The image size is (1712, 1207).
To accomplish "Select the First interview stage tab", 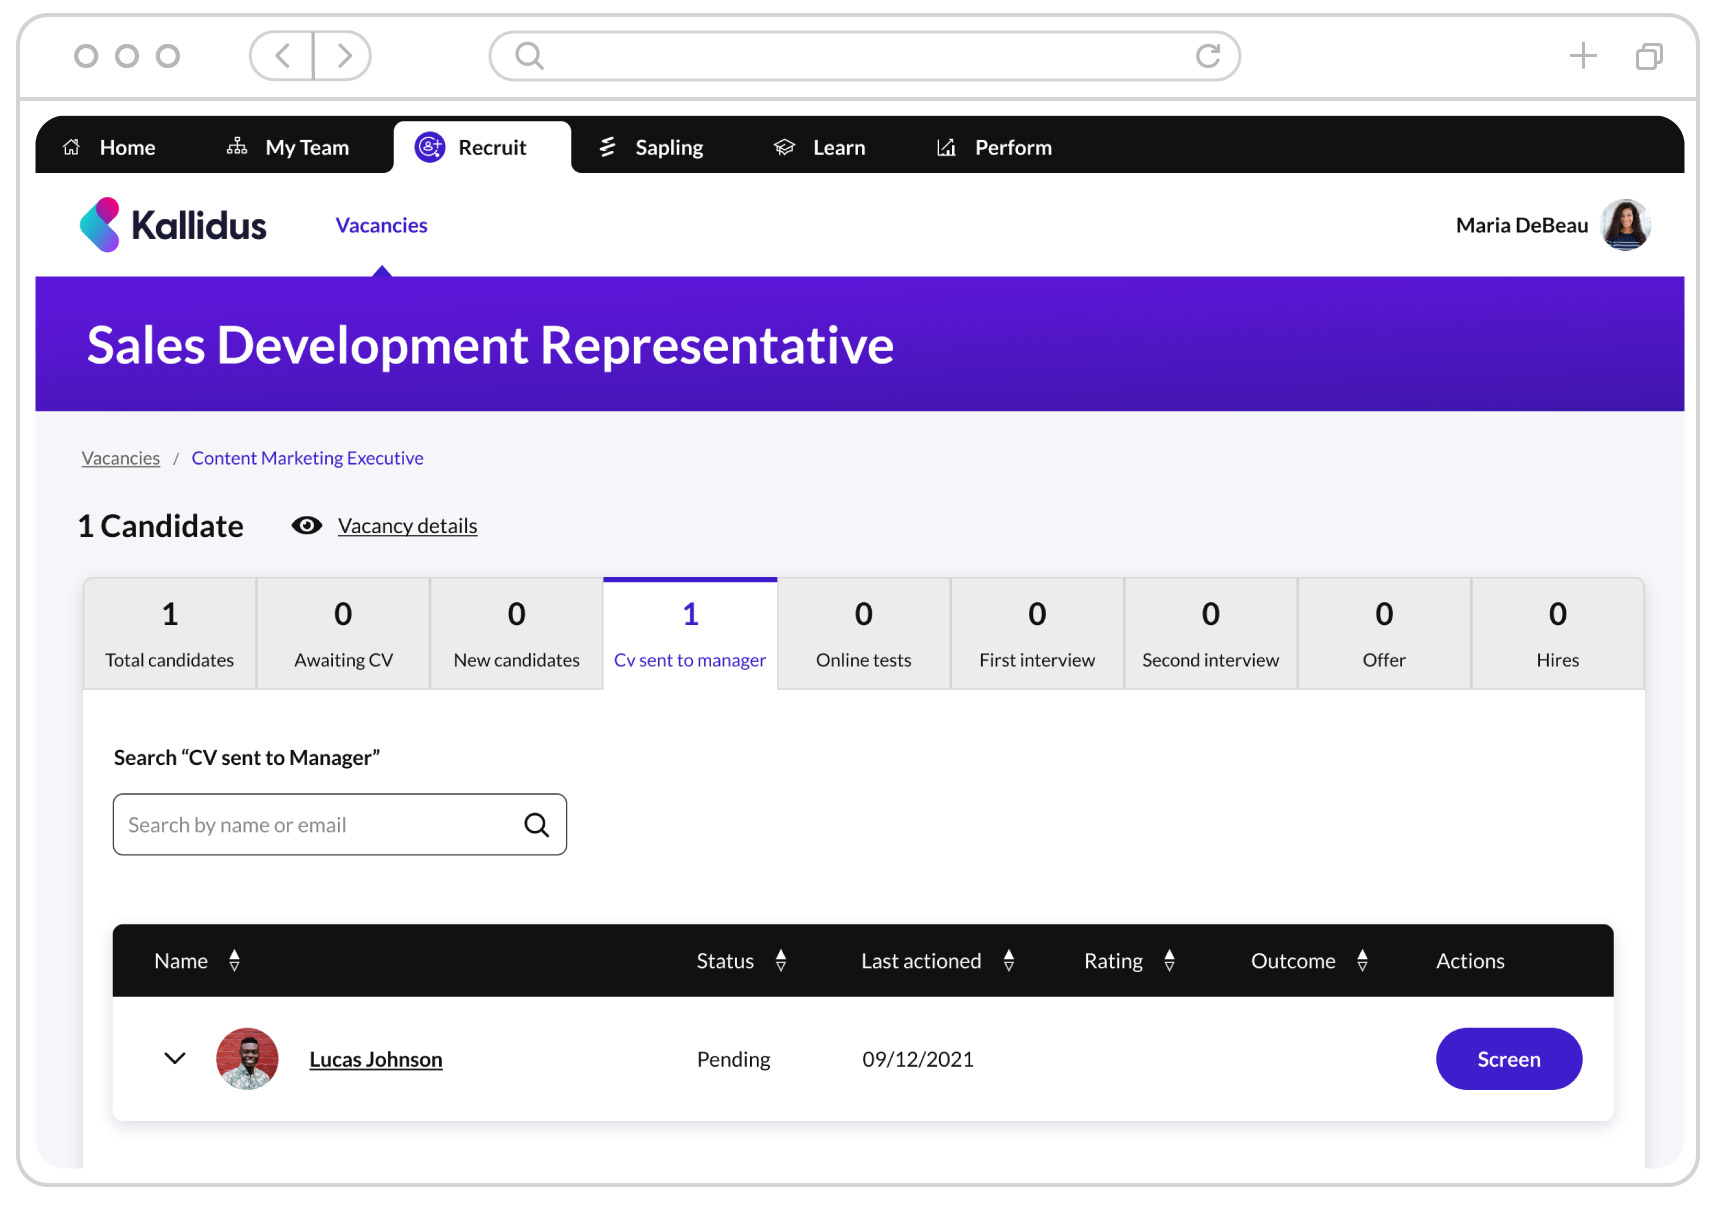I will [1037, 634].
